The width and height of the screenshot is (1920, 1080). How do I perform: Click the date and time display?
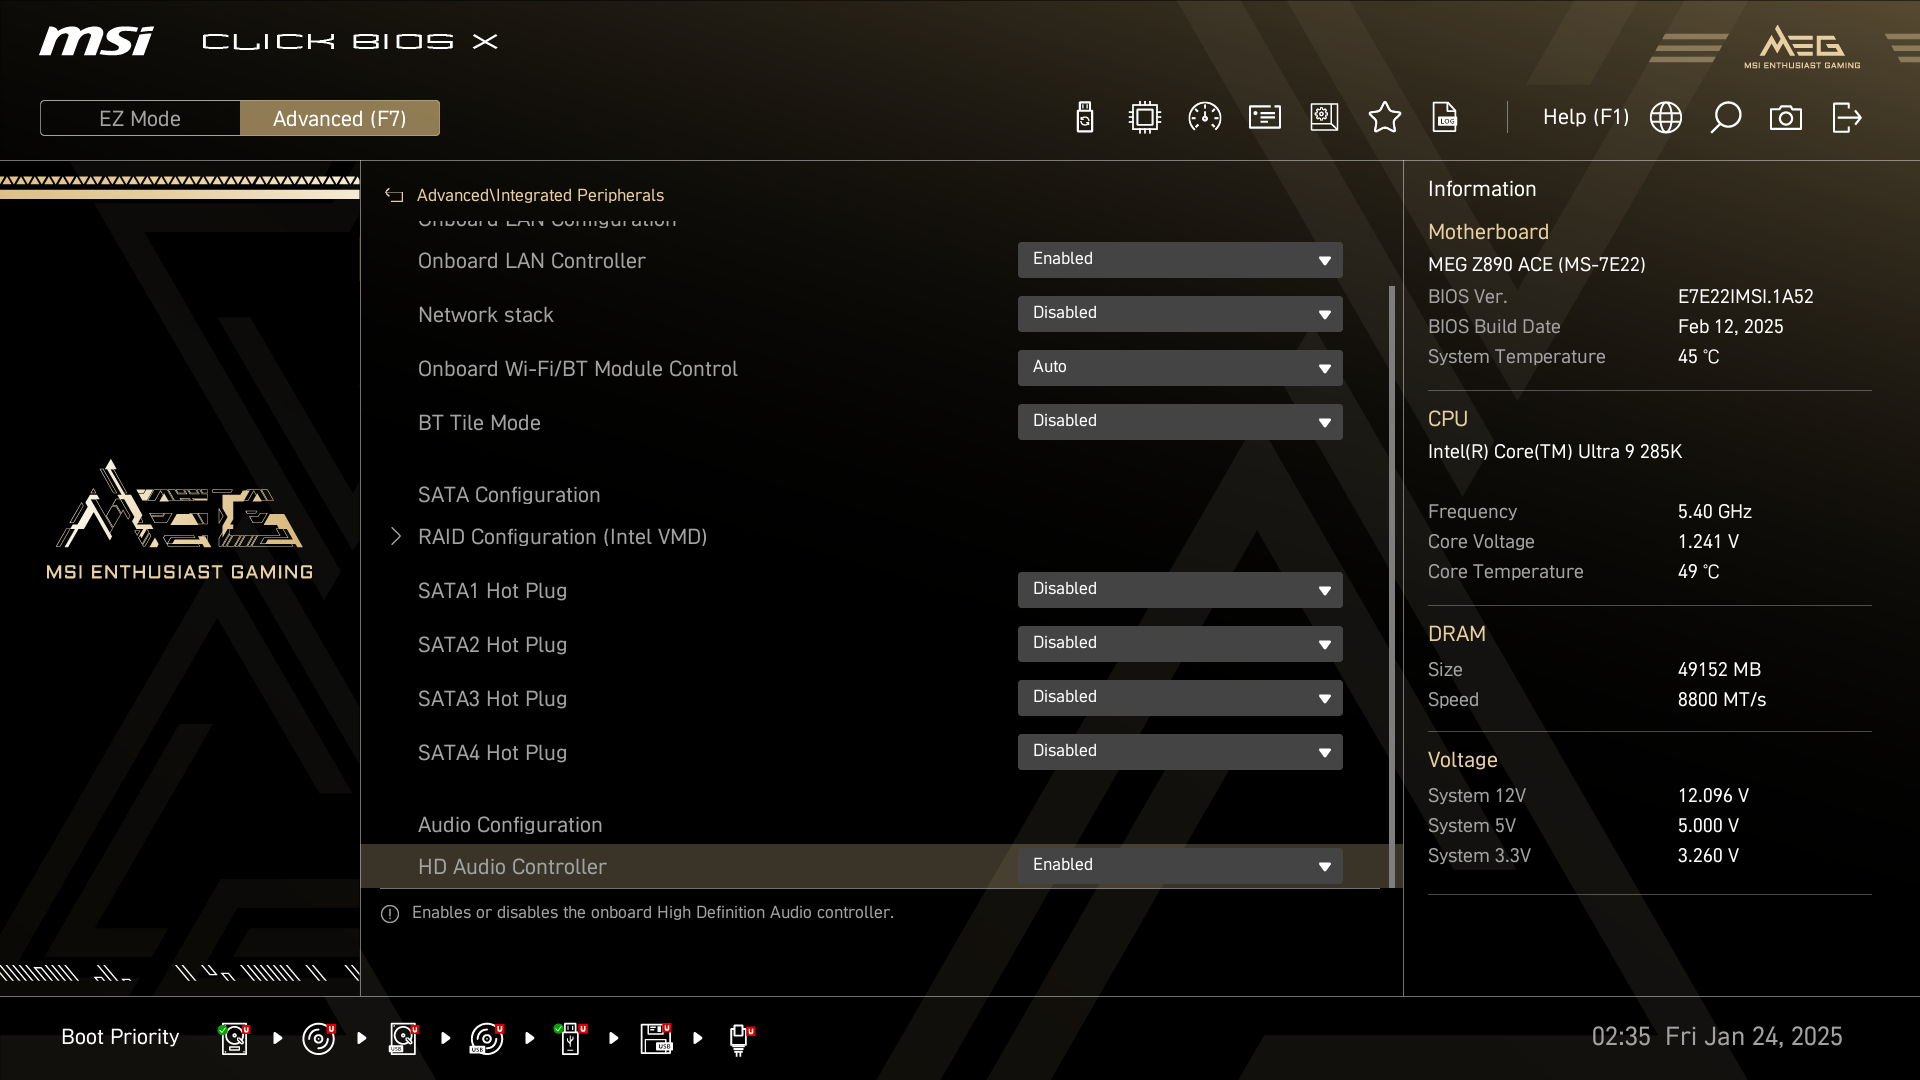click(x=1717, y=1036)
